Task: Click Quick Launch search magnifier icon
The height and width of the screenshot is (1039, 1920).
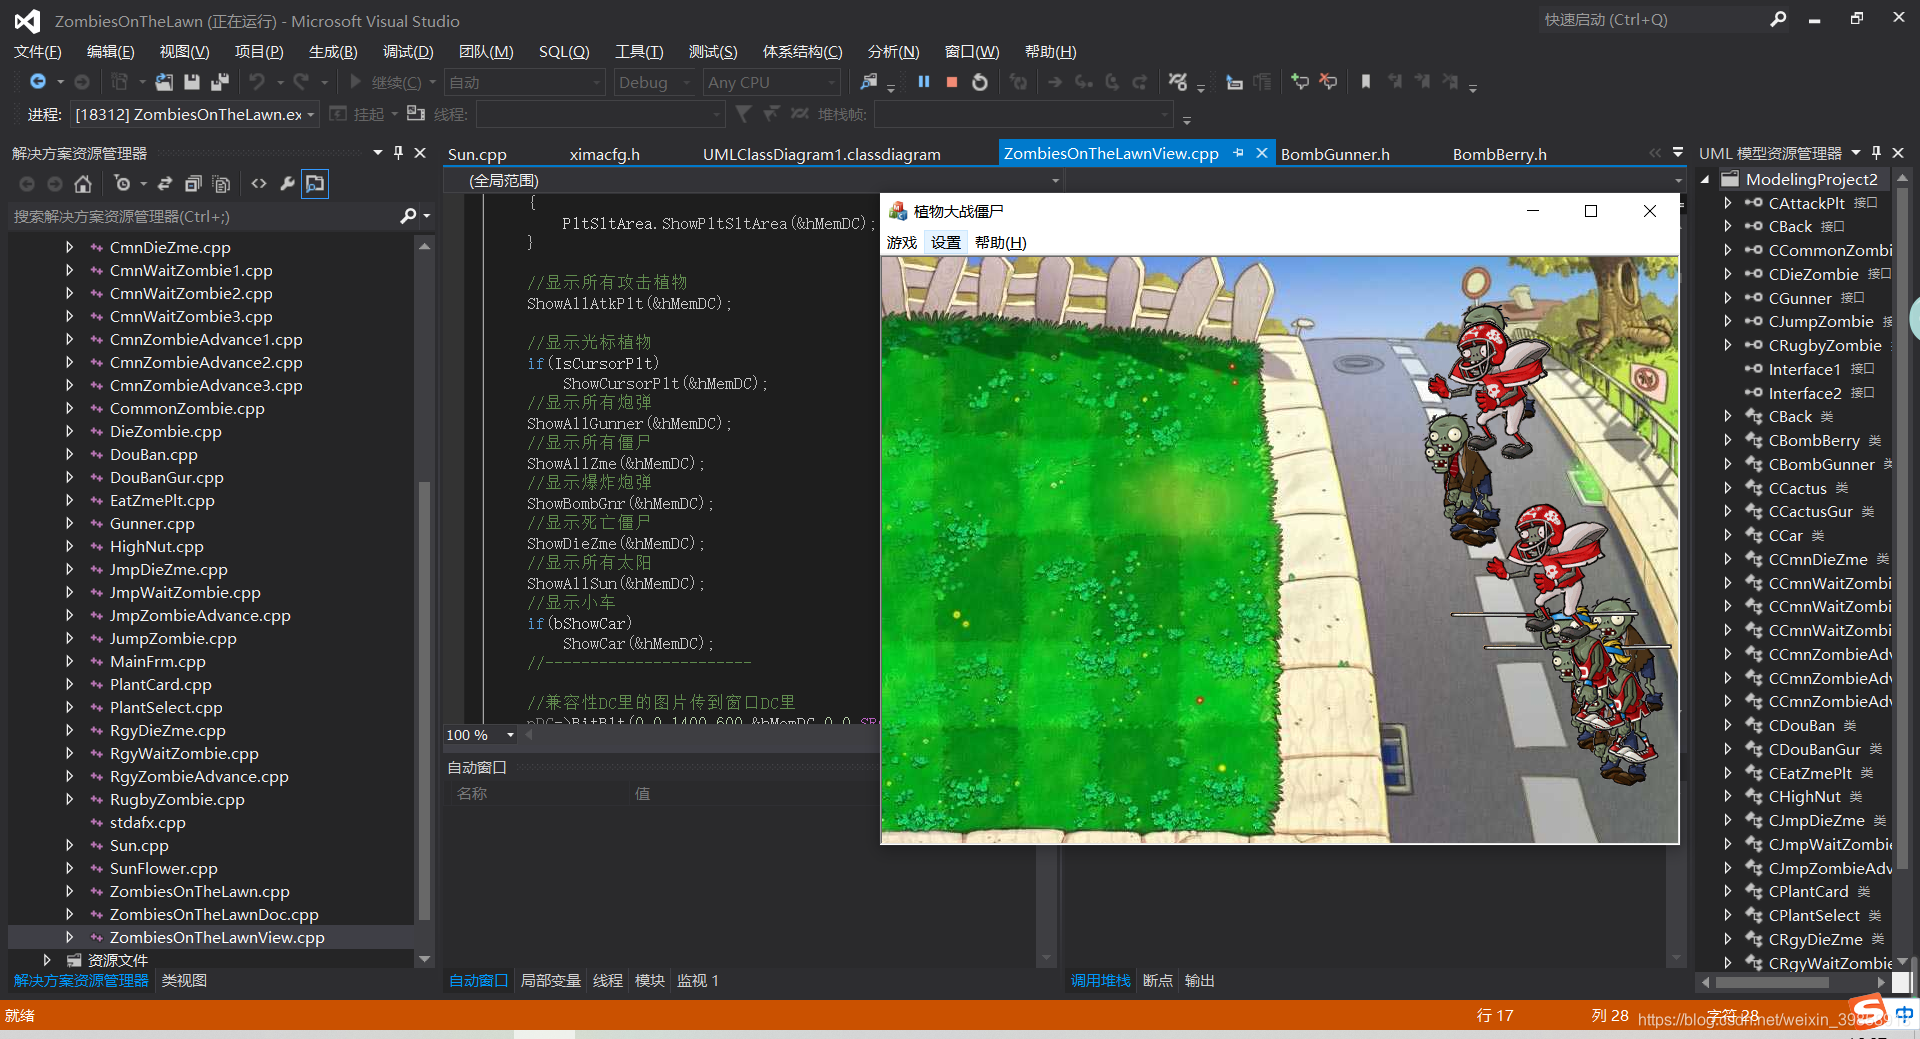Action: click(x=1778, y=19)
